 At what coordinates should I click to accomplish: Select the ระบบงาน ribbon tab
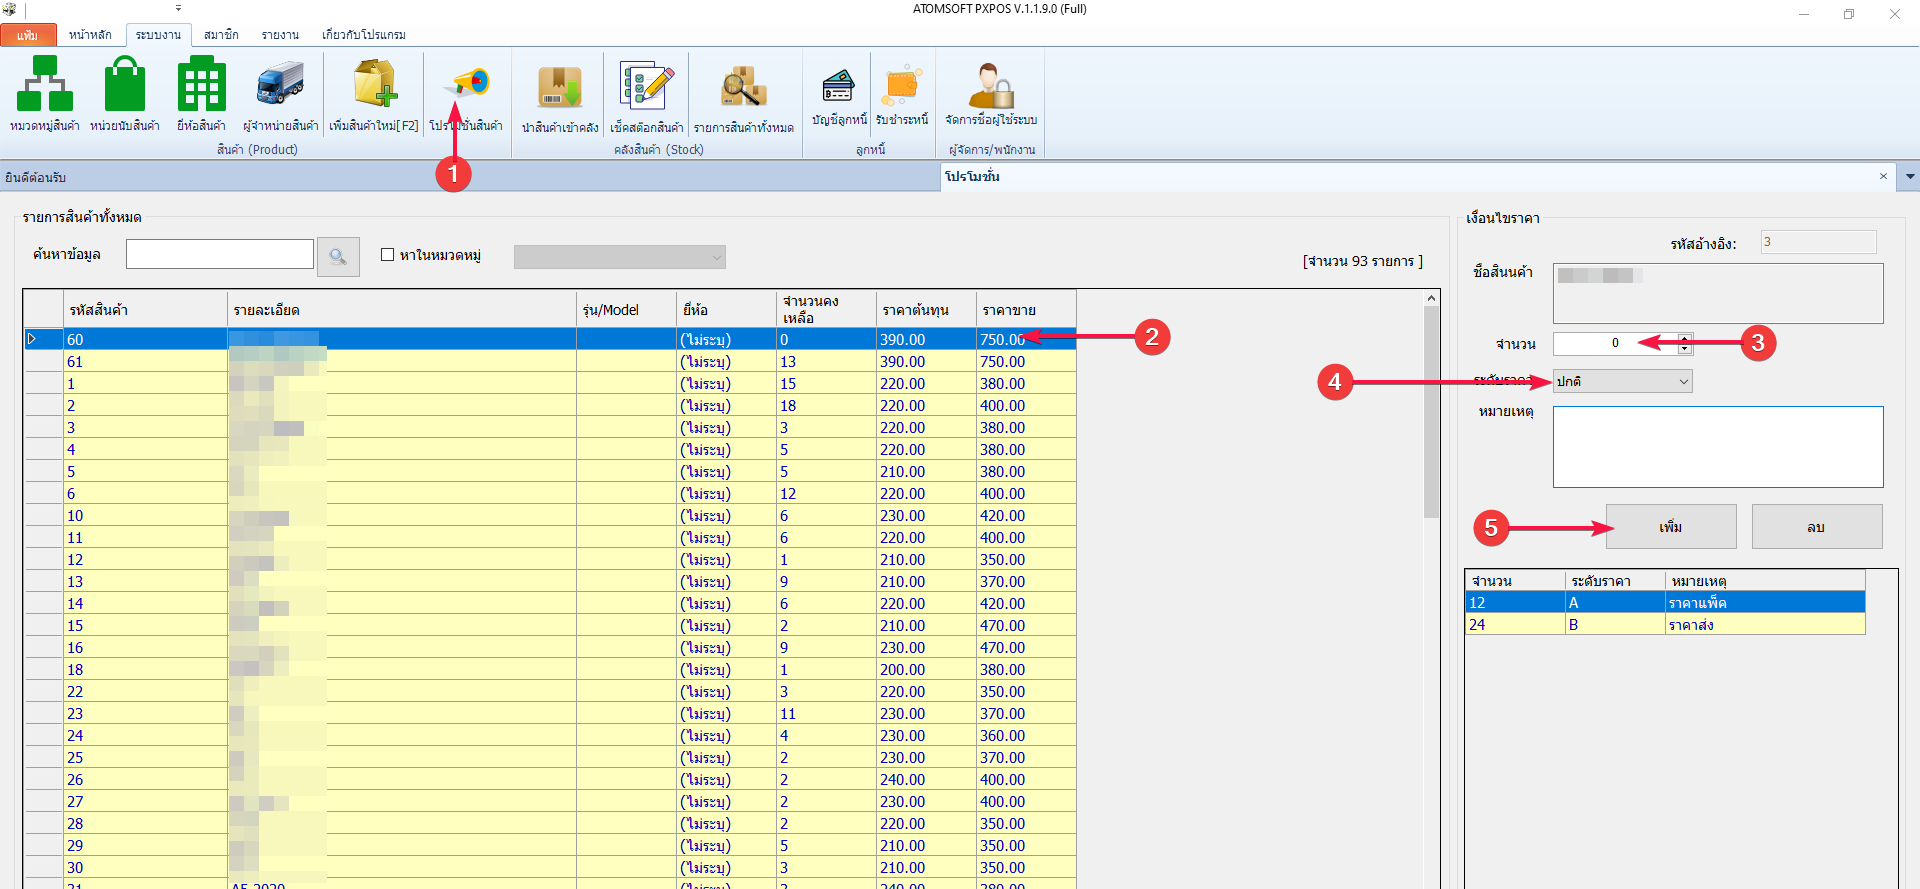click(x=158, y=35)
